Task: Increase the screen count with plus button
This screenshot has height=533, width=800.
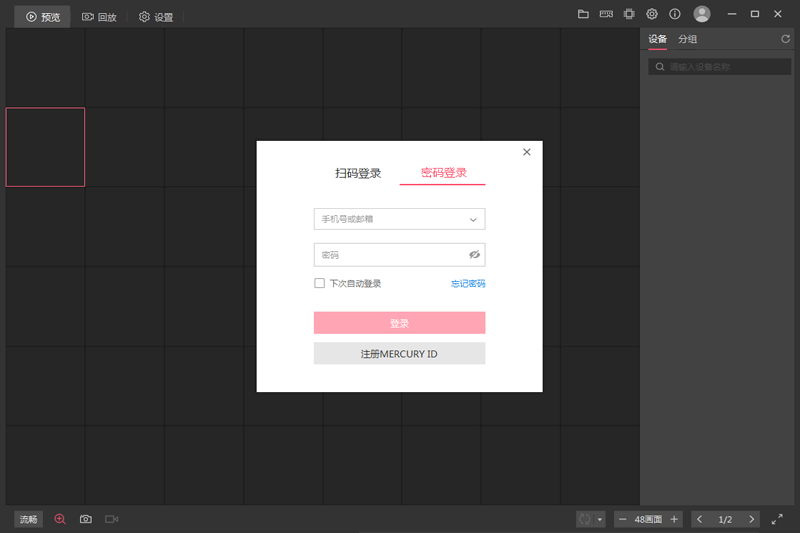Action: point(674,519)
